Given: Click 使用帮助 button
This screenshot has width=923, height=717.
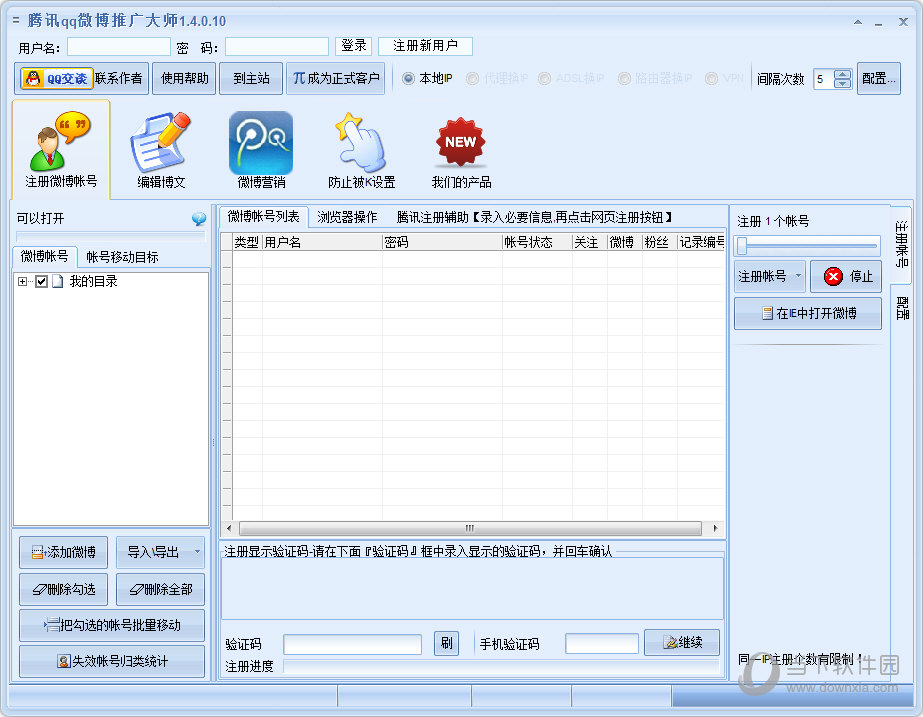Looking at the screenshot, I should point(184,78).
